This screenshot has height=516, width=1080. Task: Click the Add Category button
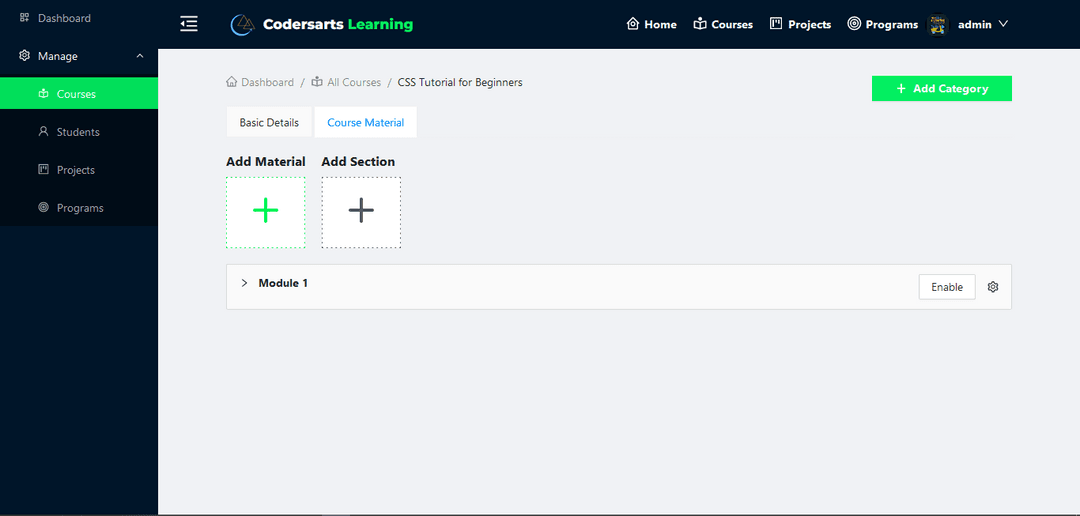(x=941, y=88)
